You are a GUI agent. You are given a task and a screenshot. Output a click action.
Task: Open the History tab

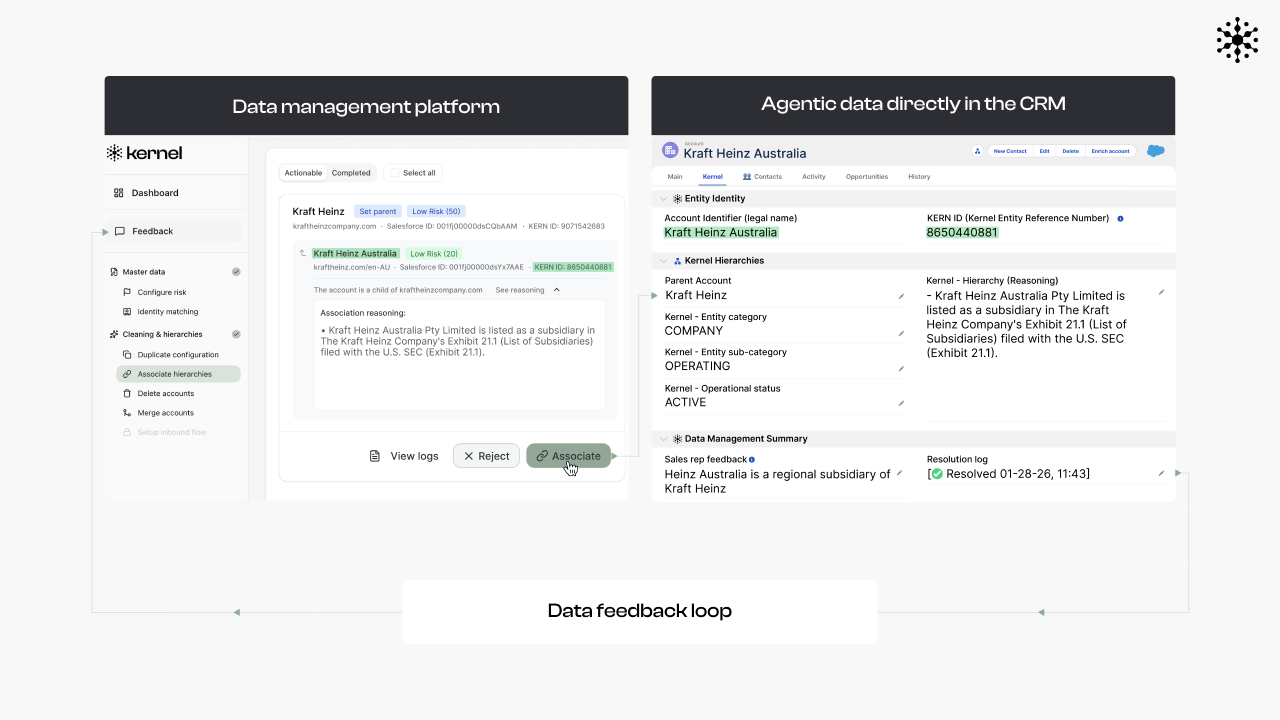(919, 177)
